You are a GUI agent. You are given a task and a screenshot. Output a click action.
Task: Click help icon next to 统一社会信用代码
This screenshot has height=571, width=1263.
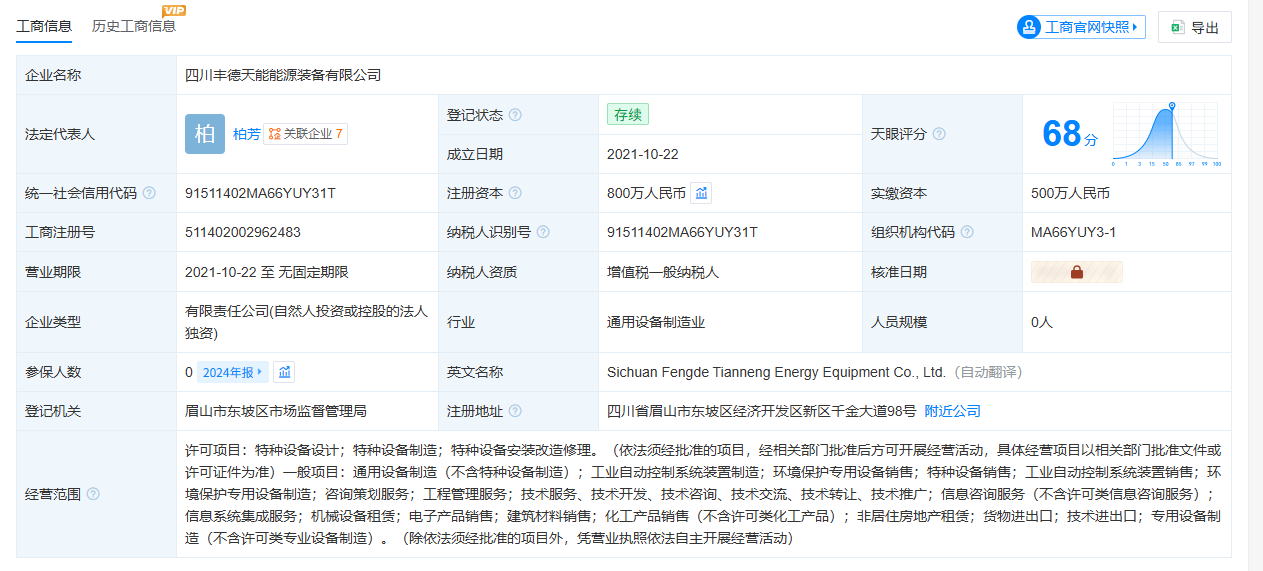(x=149, y=193)
